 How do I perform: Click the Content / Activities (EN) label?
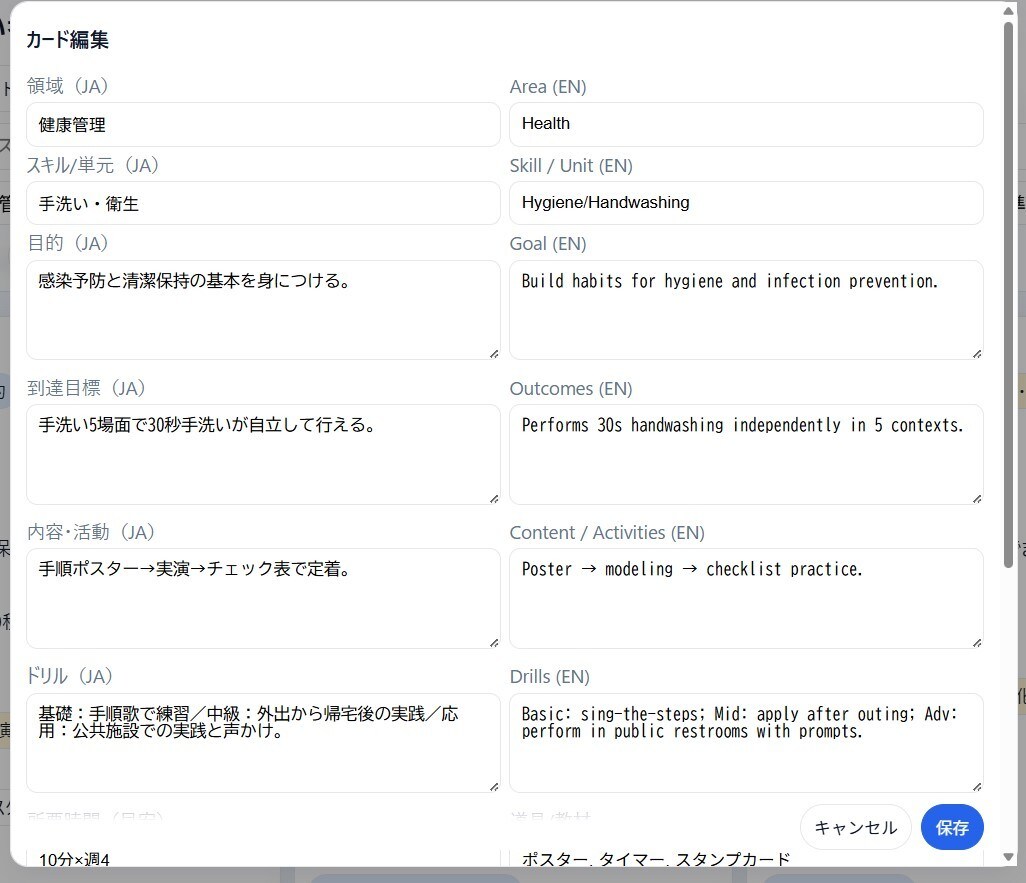607,532
